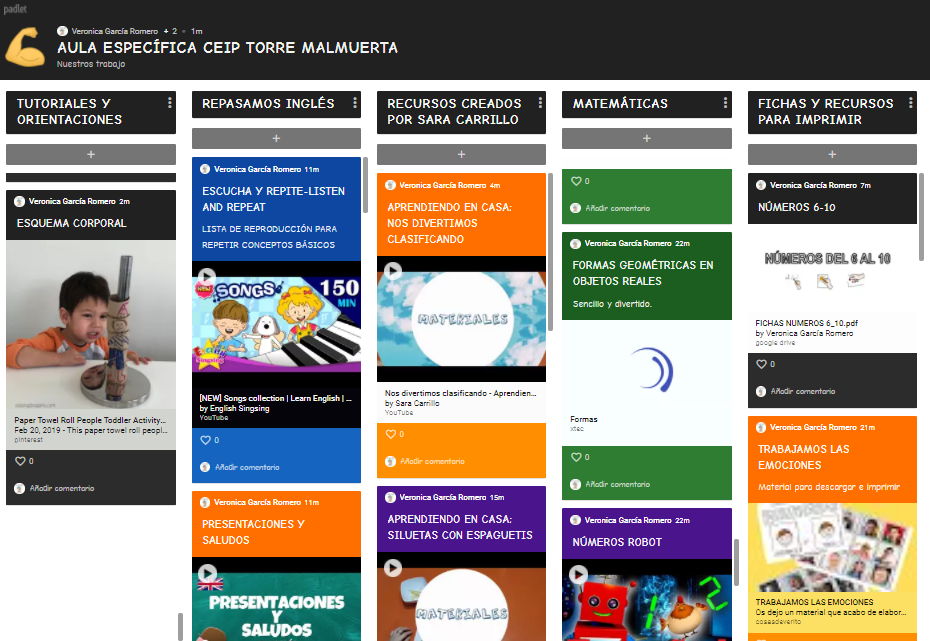Open the Paper Towel Roll People thumbnail
Screen dimensions: 930x641
91,324
